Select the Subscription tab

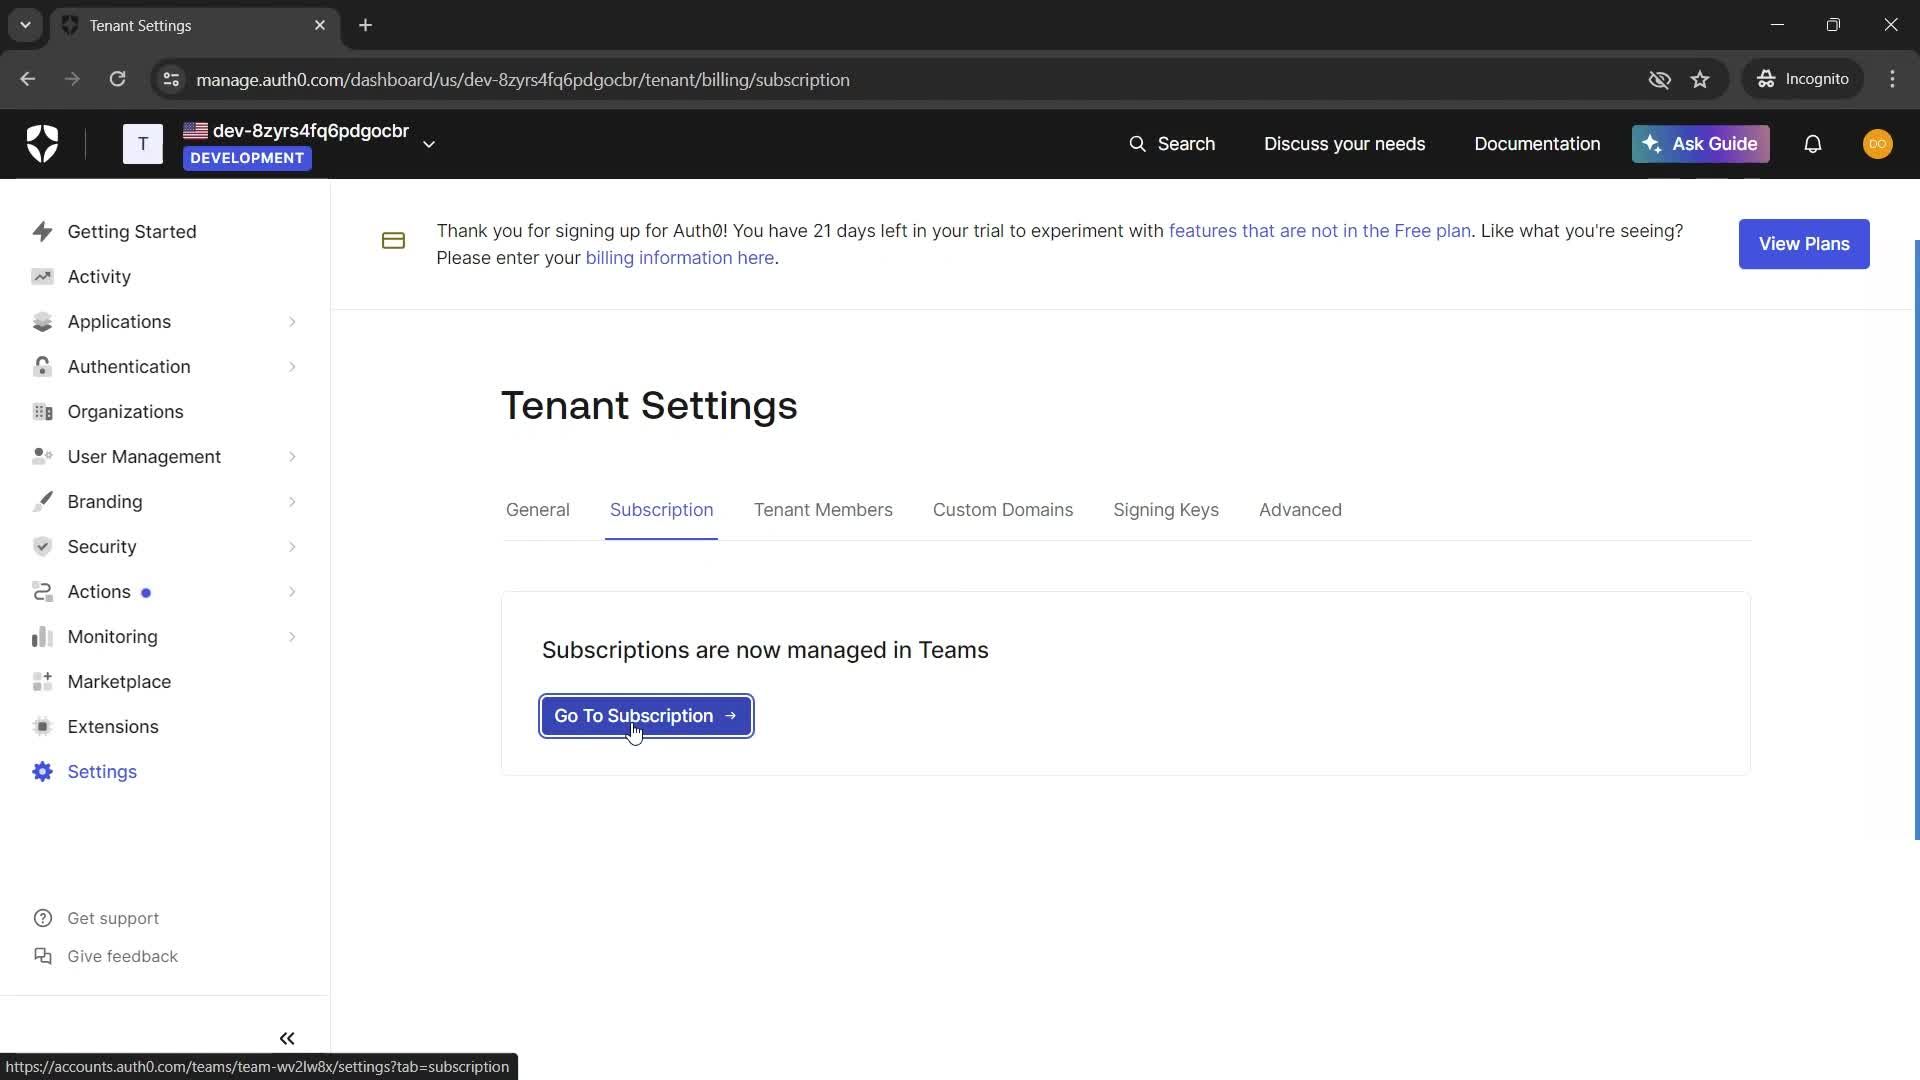[x=661, y=510]
